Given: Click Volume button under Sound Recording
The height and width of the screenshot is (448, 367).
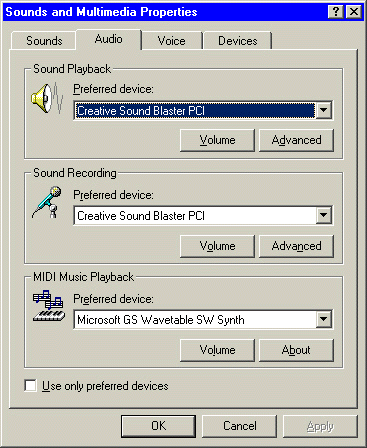Looking at the screenshot, I should click(217, 246).
